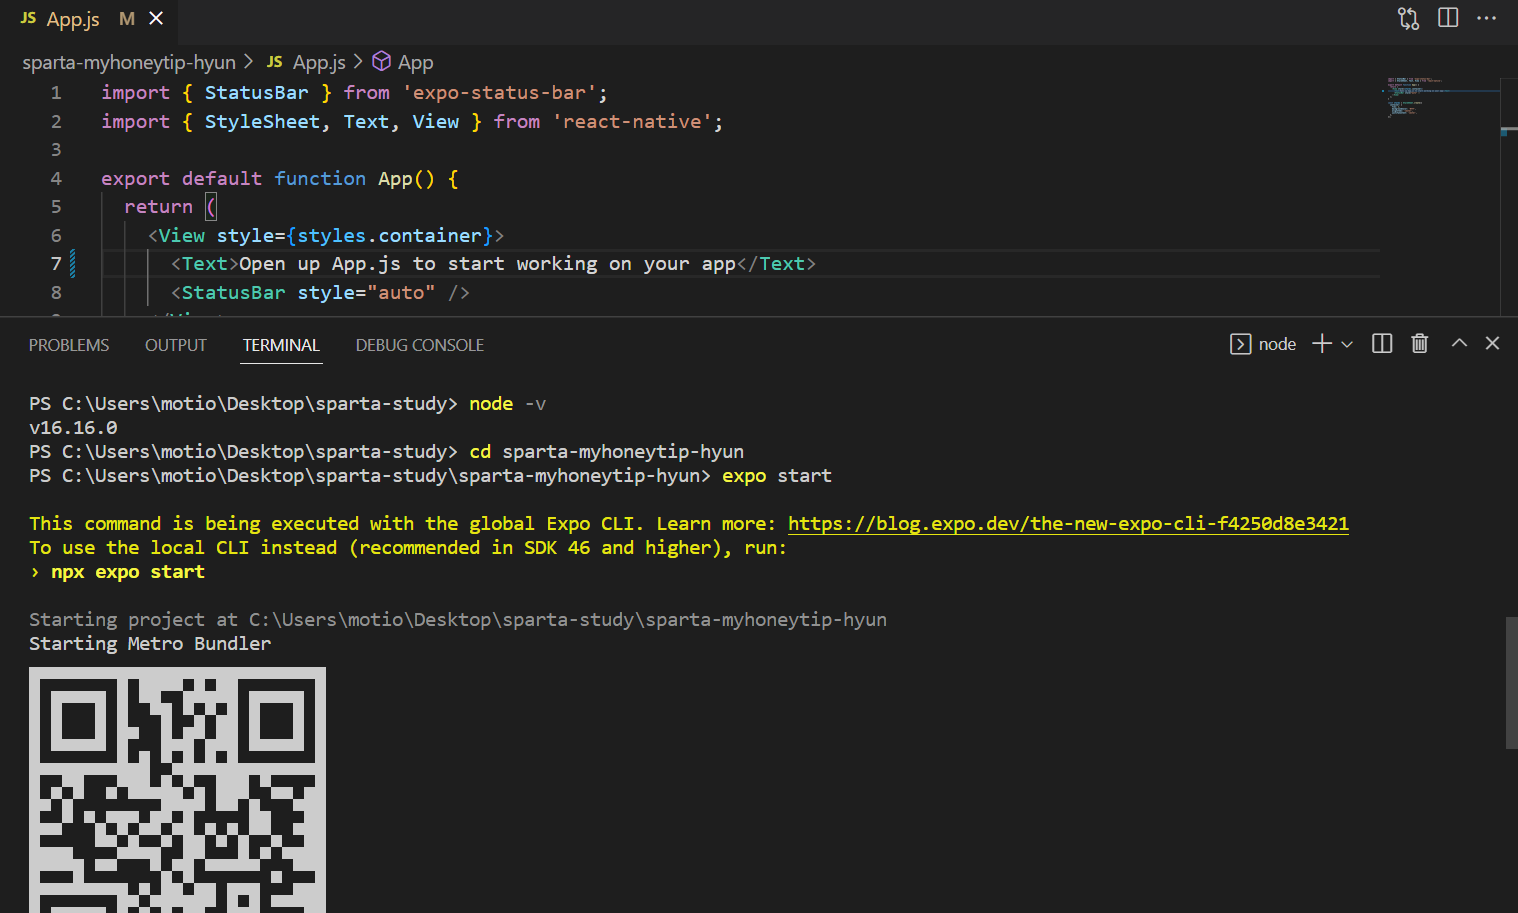Split the terminal panel
The width and height of the screenshot is (1518, 913).
[x=1382, y=344]
